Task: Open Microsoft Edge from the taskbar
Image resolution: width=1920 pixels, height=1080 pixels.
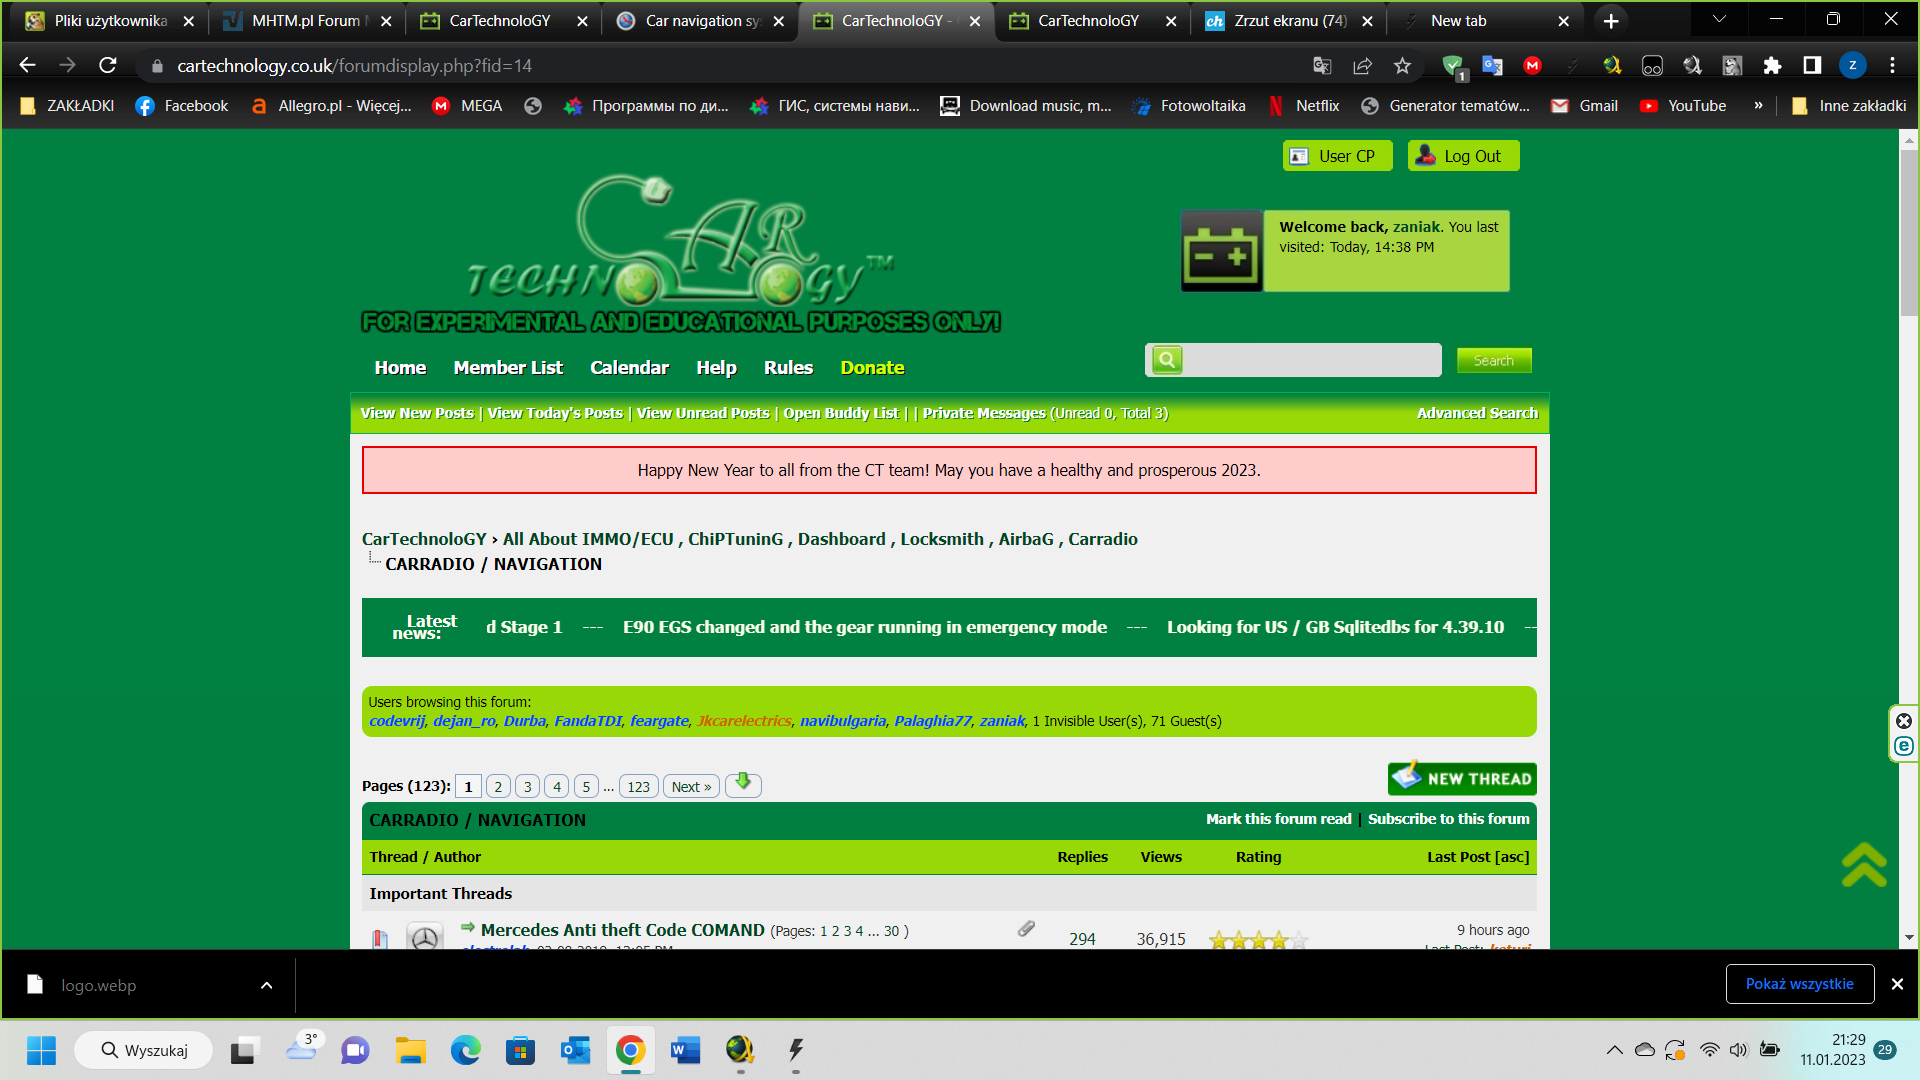Action: [465, 1050]
